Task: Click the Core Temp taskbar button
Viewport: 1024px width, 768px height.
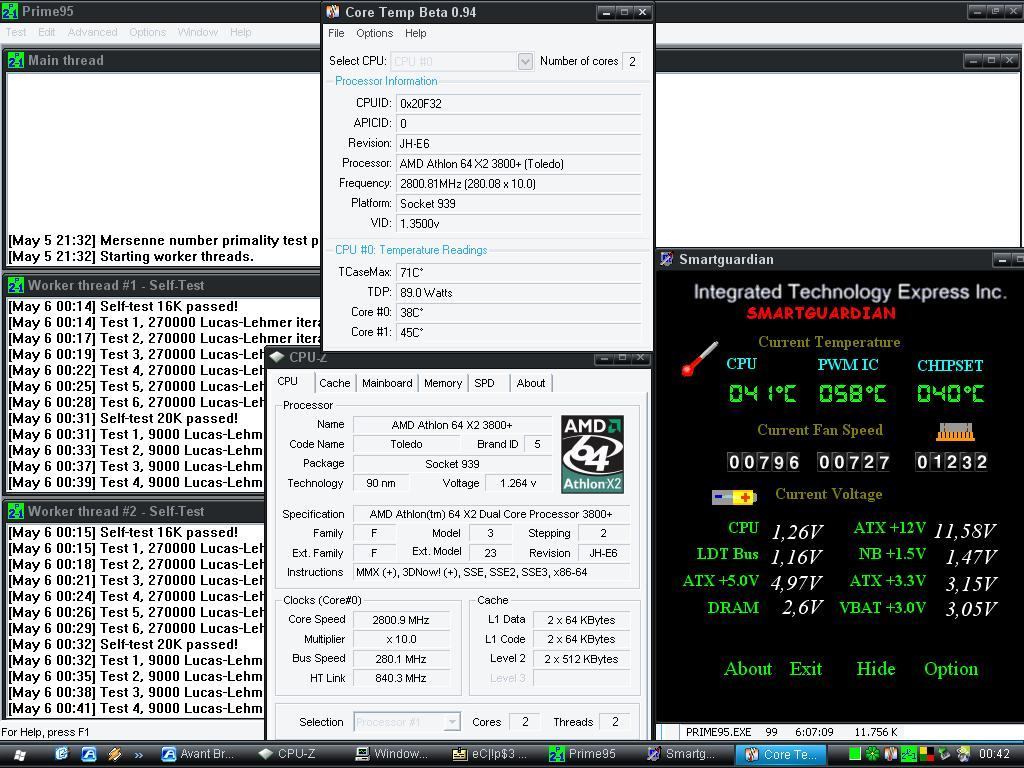Action: pos(782,754)
